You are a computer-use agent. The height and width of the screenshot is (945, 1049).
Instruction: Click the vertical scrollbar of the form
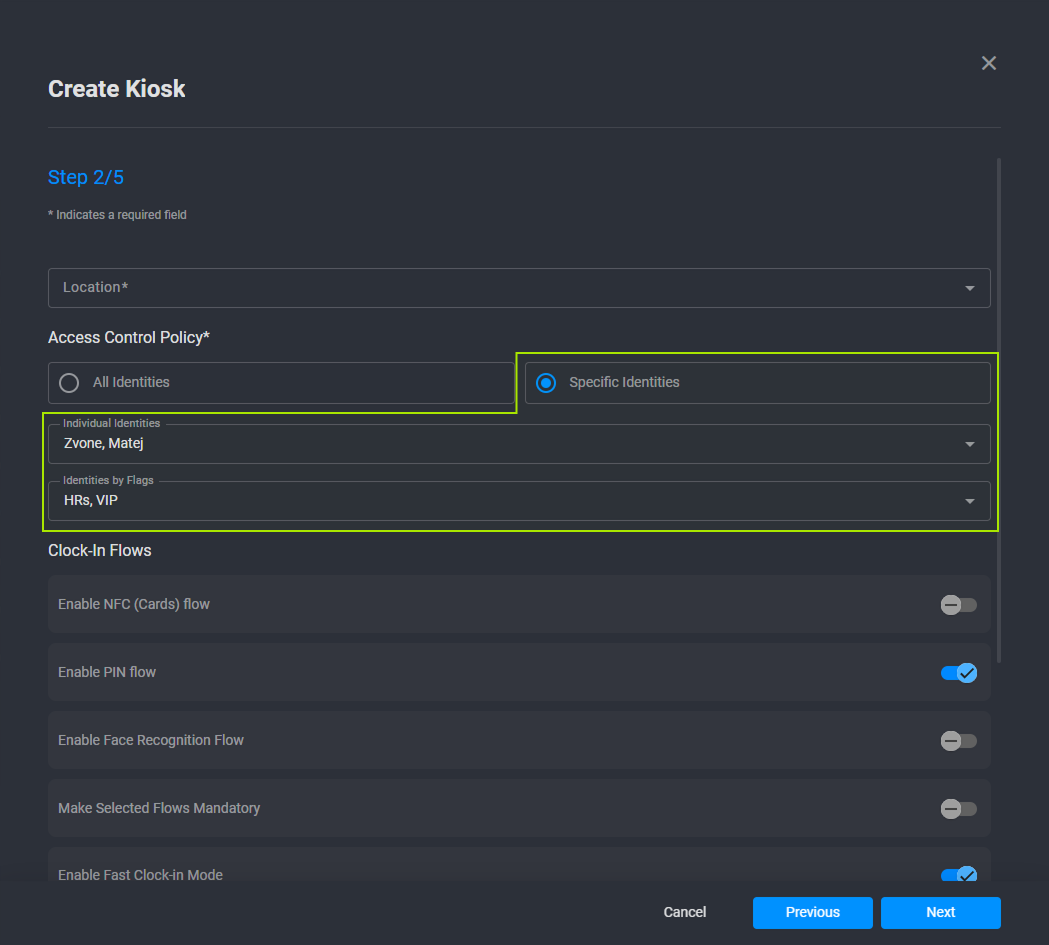coord(999,400)
